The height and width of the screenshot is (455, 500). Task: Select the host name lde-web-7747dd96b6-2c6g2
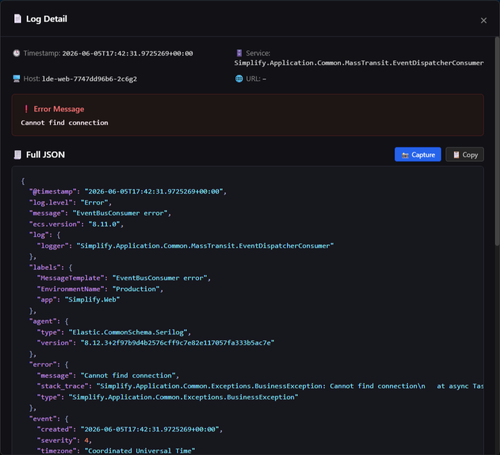[89, 79]
